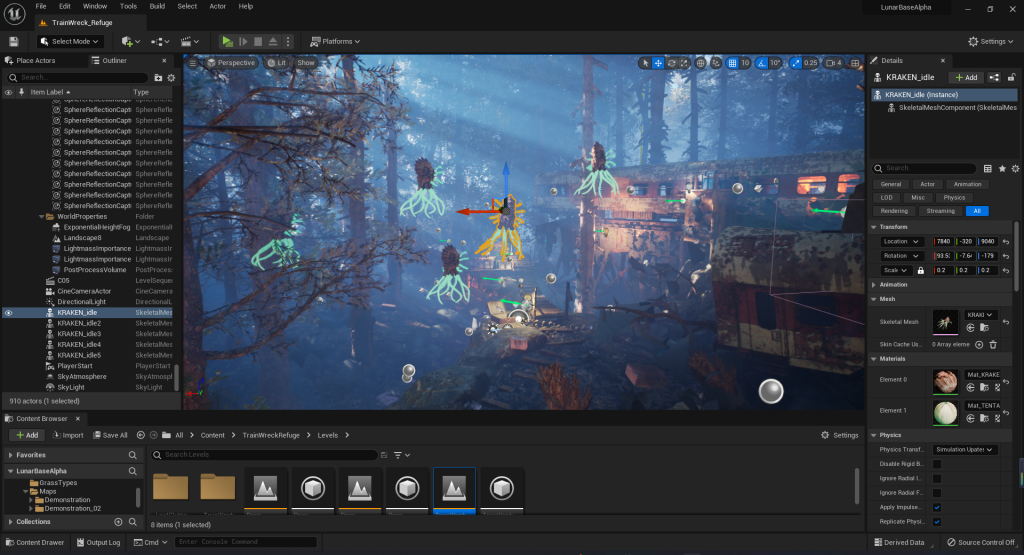
Task: Click the Import button in Content Browser
Action: [68, 435]
